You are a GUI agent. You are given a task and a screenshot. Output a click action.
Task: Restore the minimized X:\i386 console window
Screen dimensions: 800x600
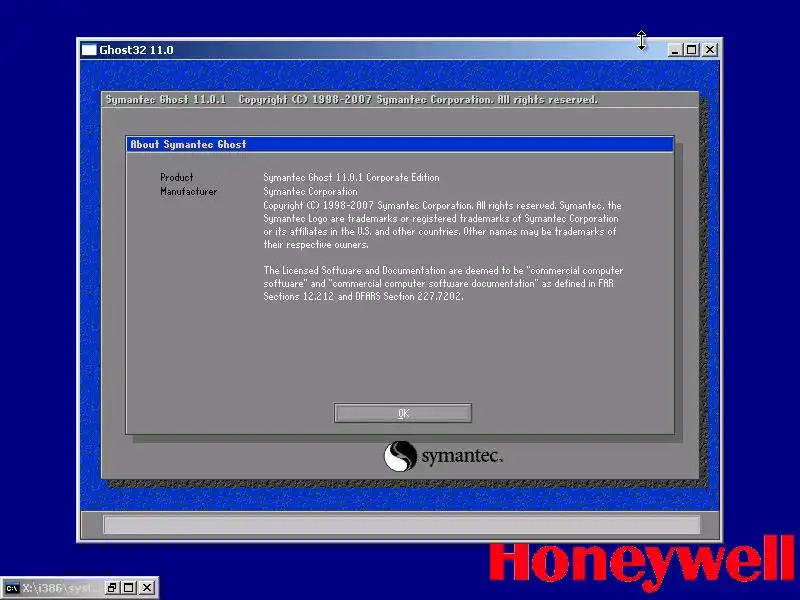pos(112,588)
